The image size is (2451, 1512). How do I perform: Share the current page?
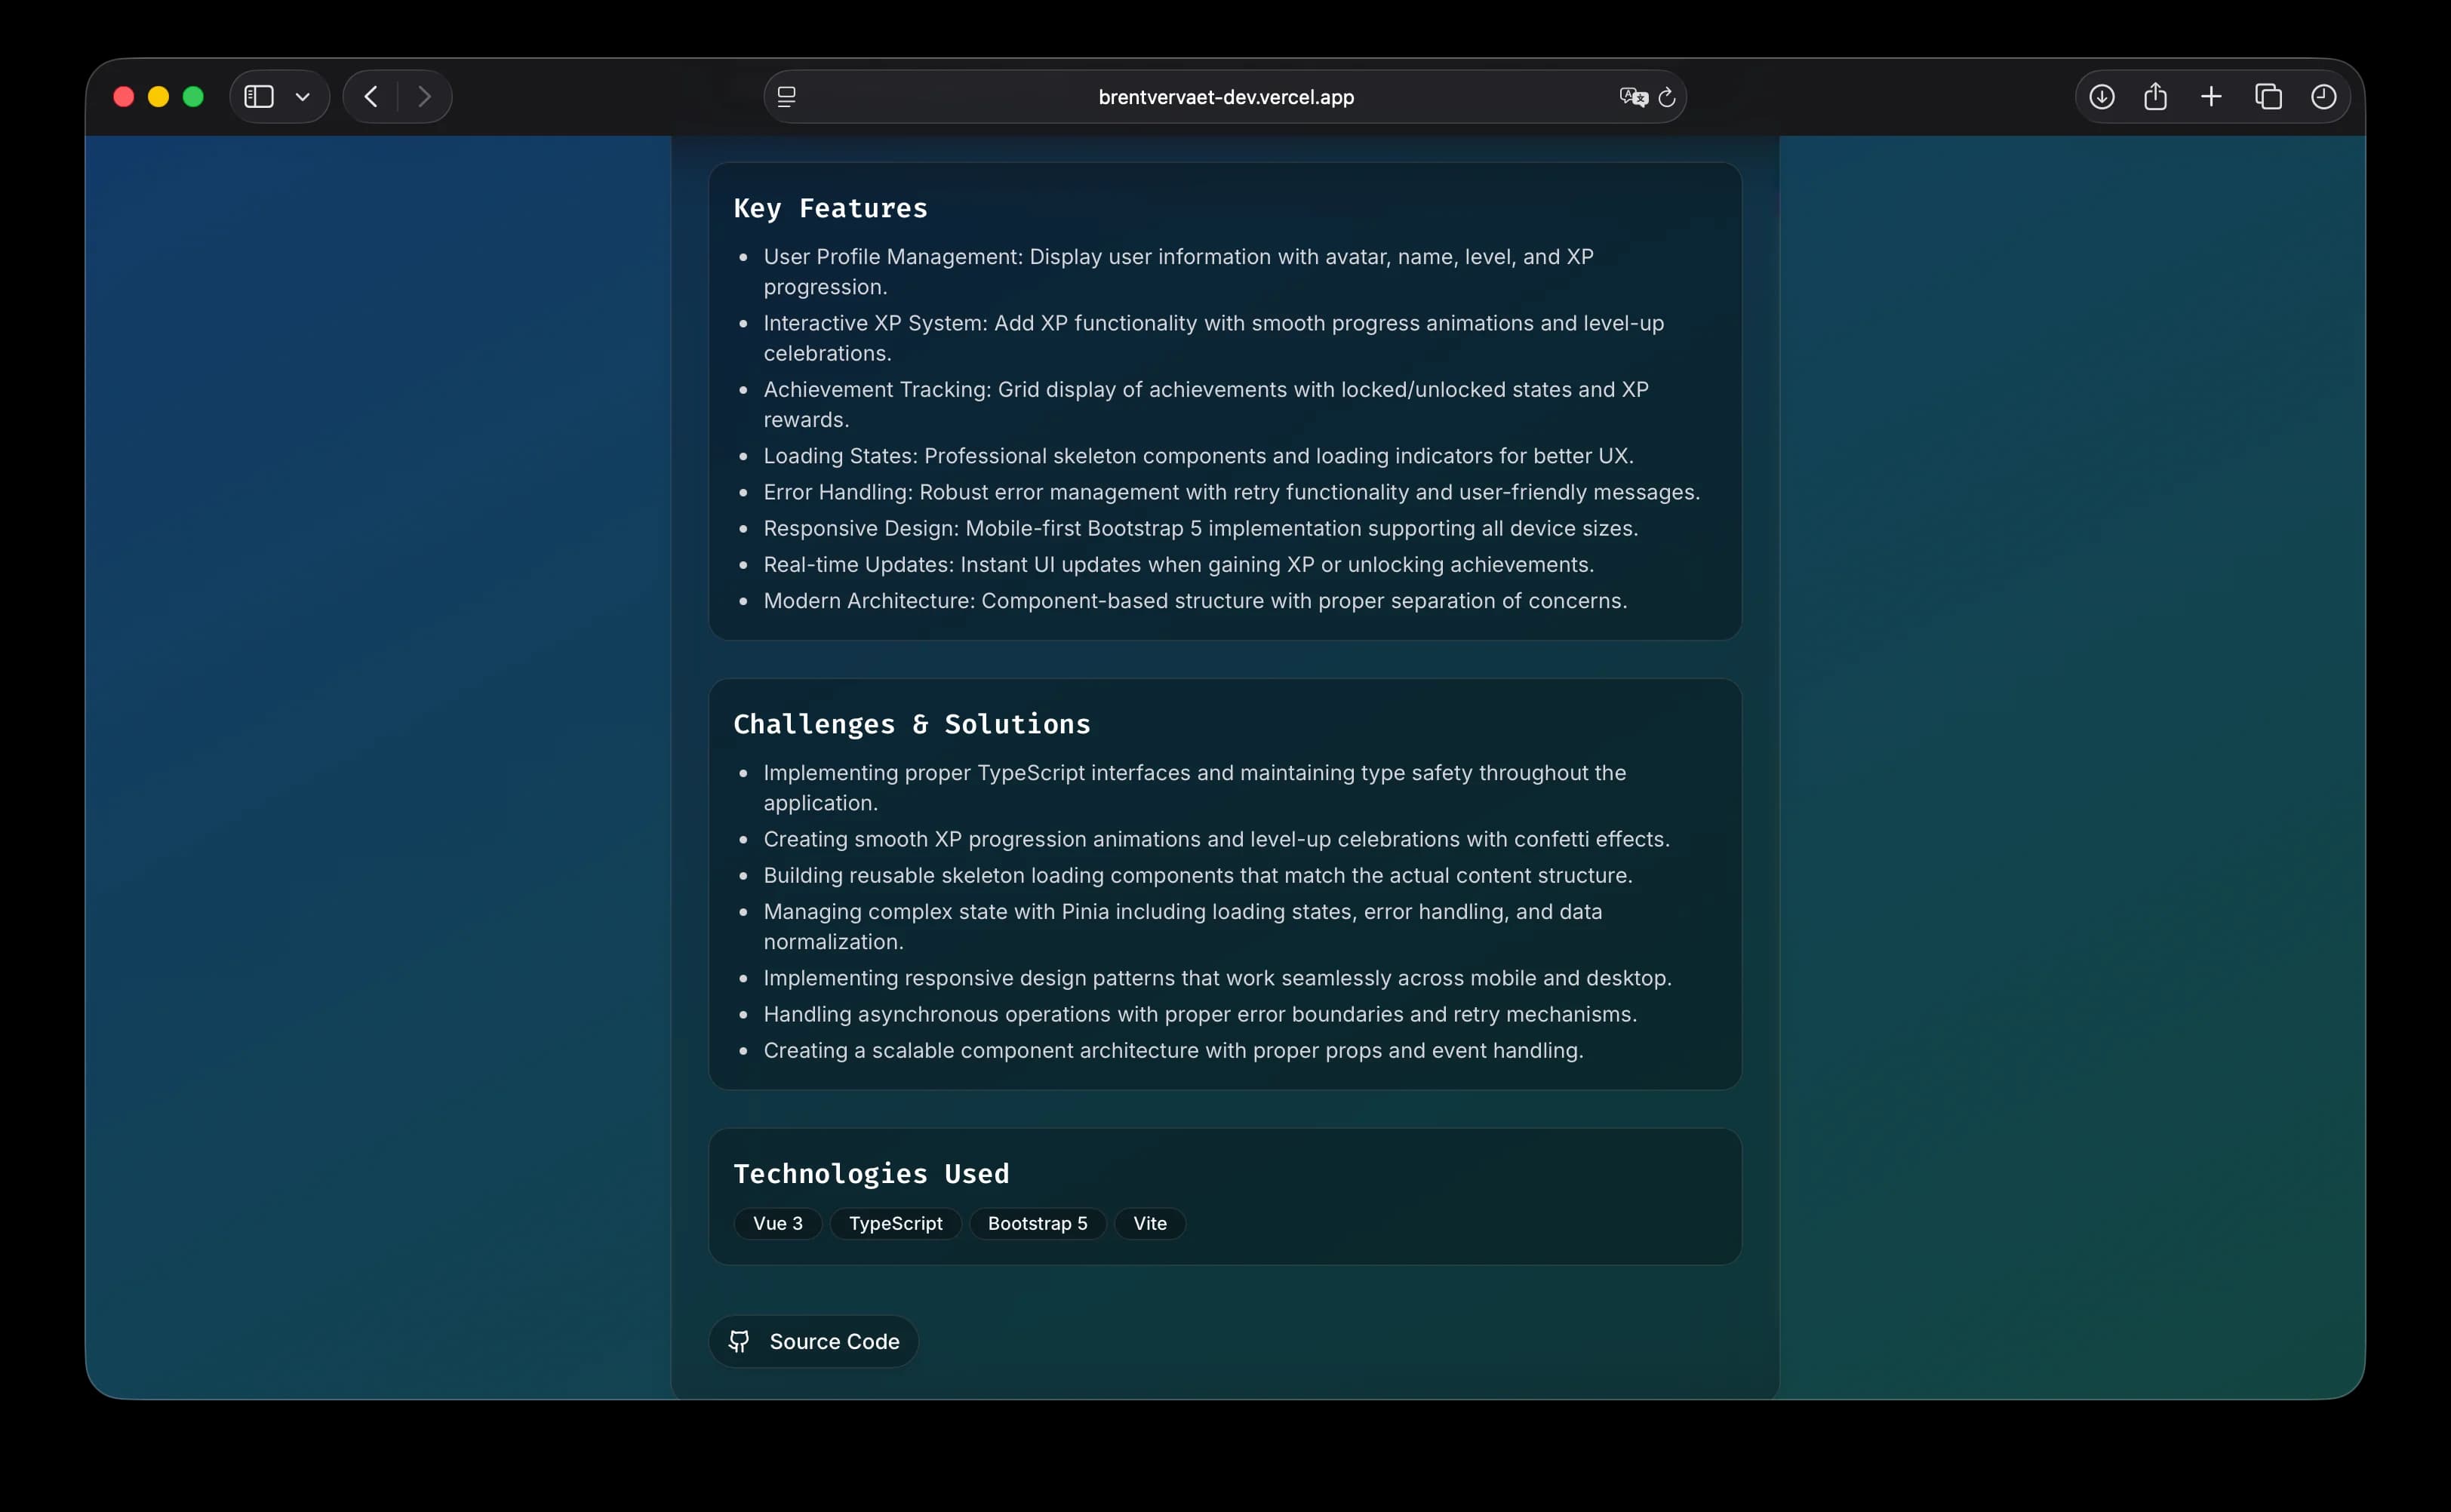(2155, 96)
